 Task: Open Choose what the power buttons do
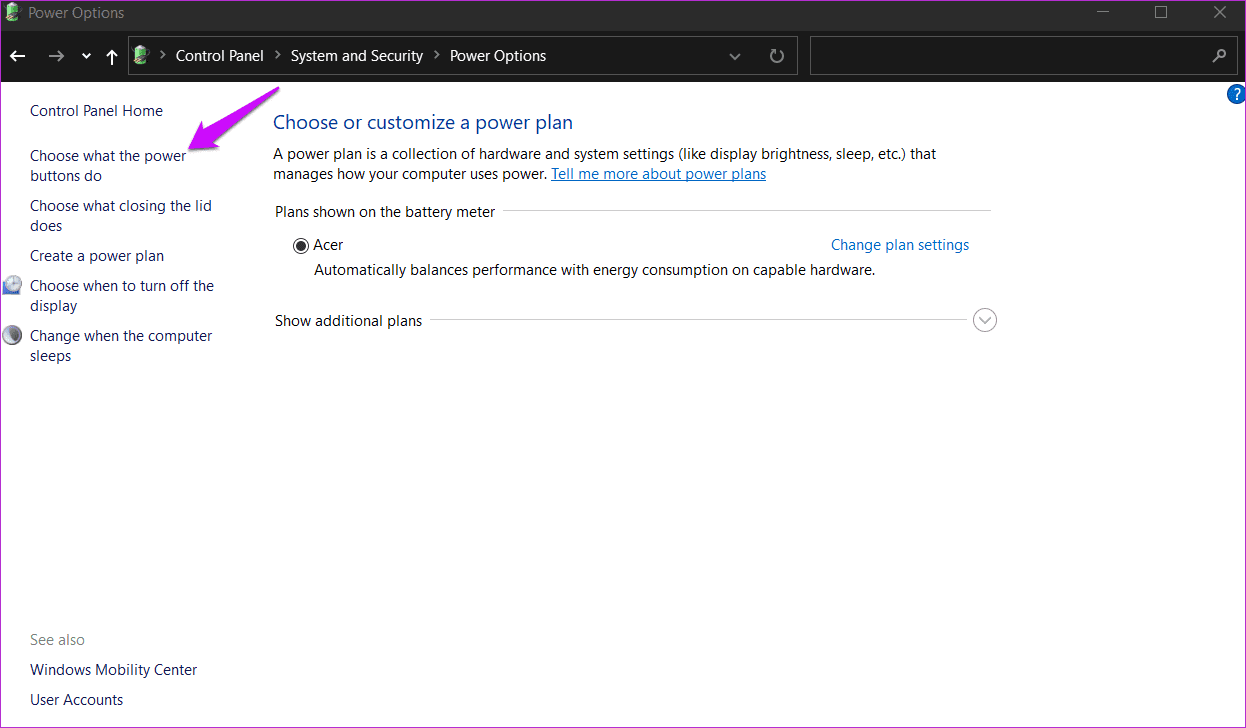tap(108, 166)
